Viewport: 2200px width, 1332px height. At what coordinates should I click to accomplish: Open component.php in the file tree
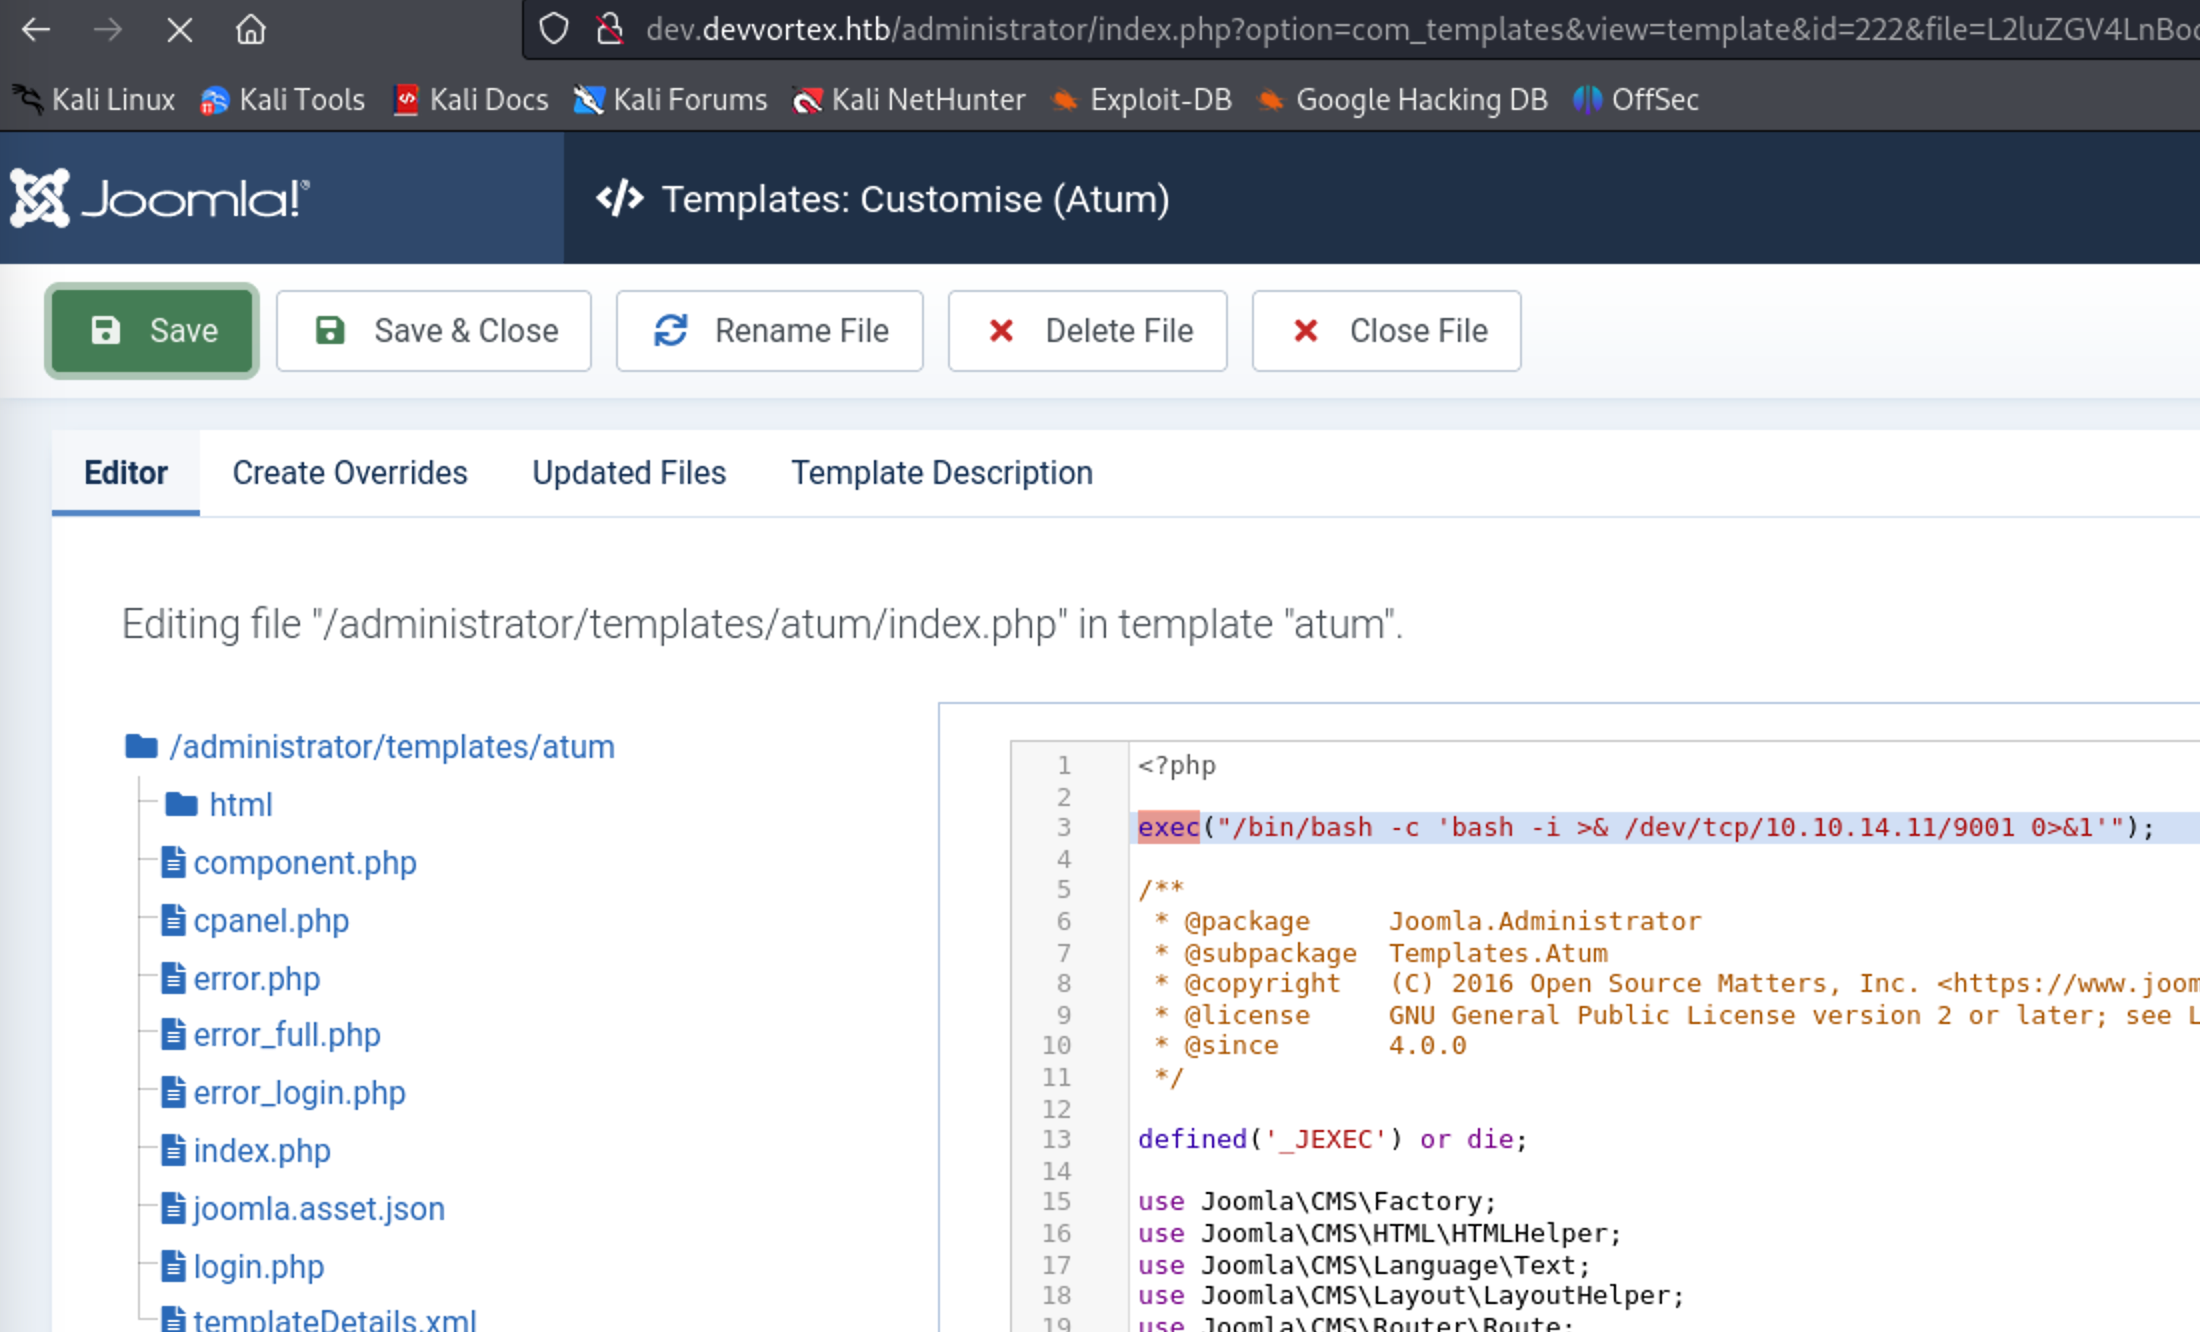coord(305,863)
